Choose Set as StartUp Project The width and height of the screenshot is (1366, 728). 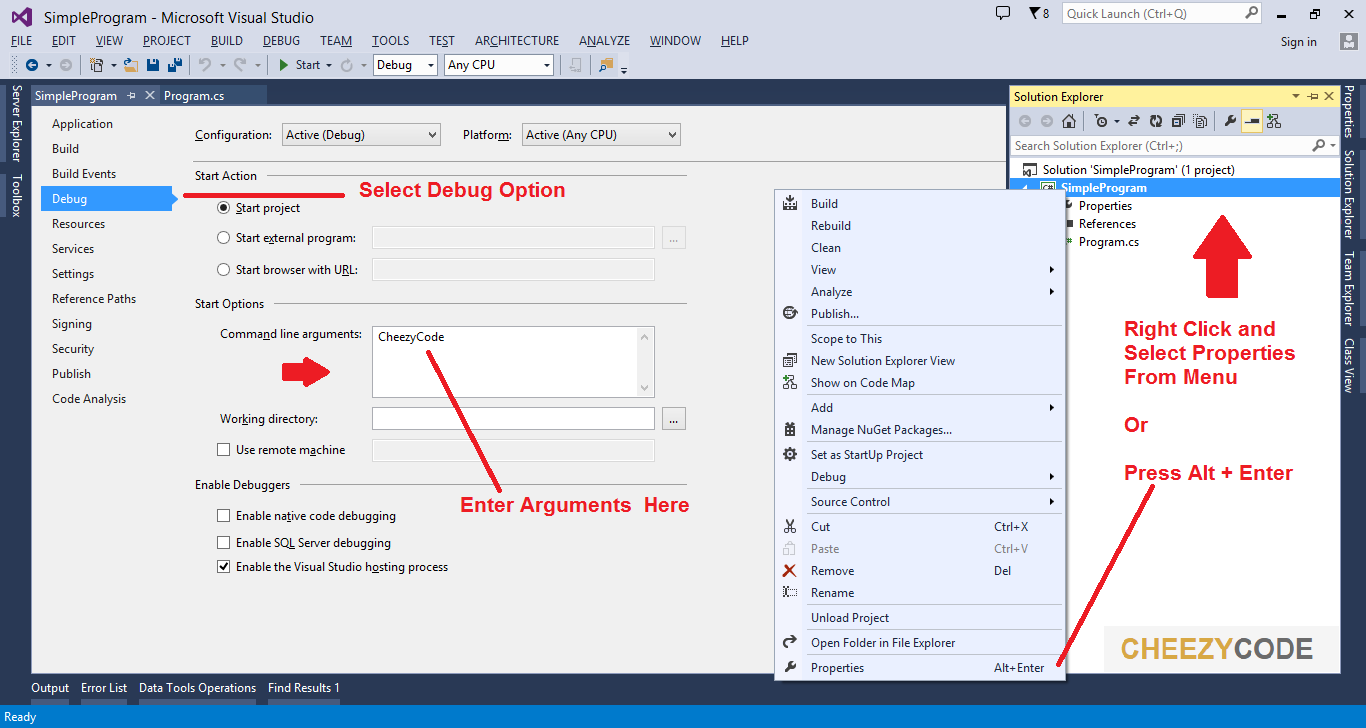click(920, 455)
